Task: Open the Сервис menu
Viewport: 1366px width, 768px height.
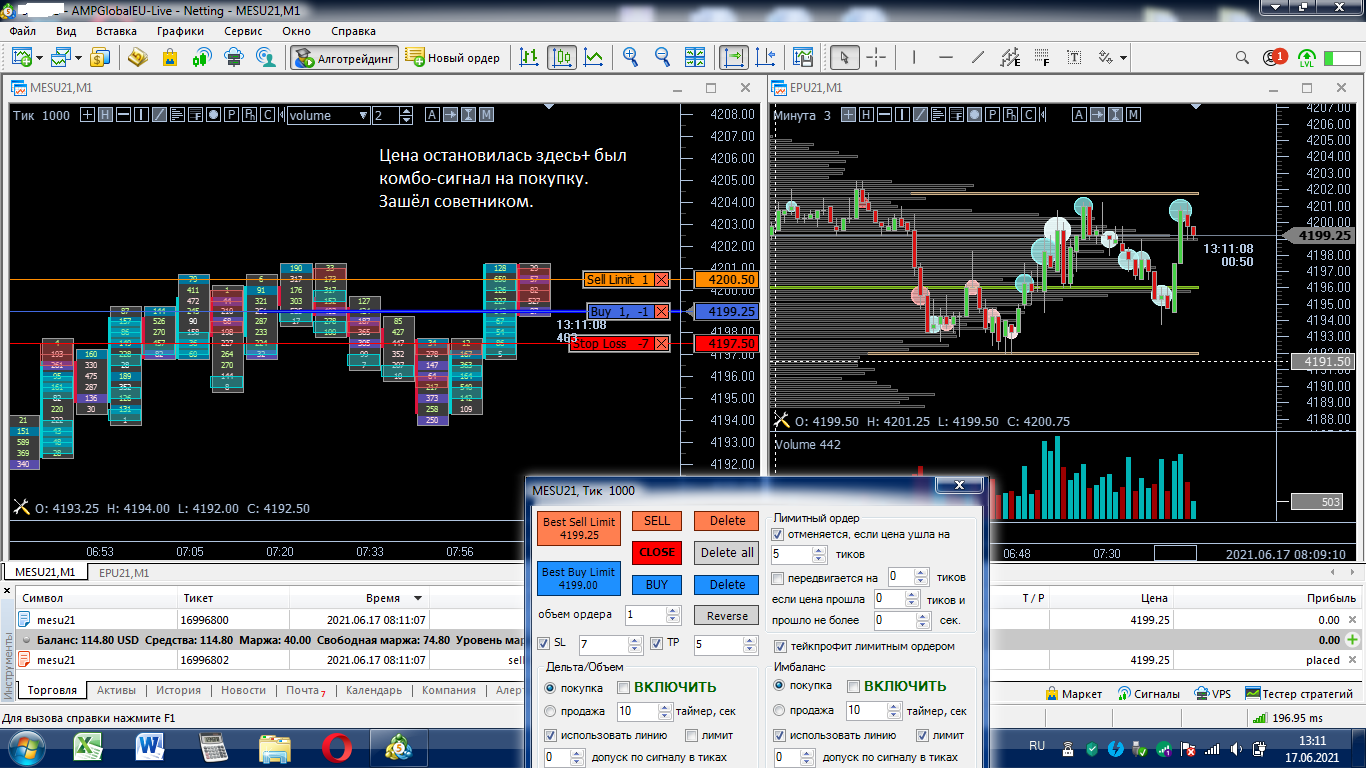Action: click(243, 31)
